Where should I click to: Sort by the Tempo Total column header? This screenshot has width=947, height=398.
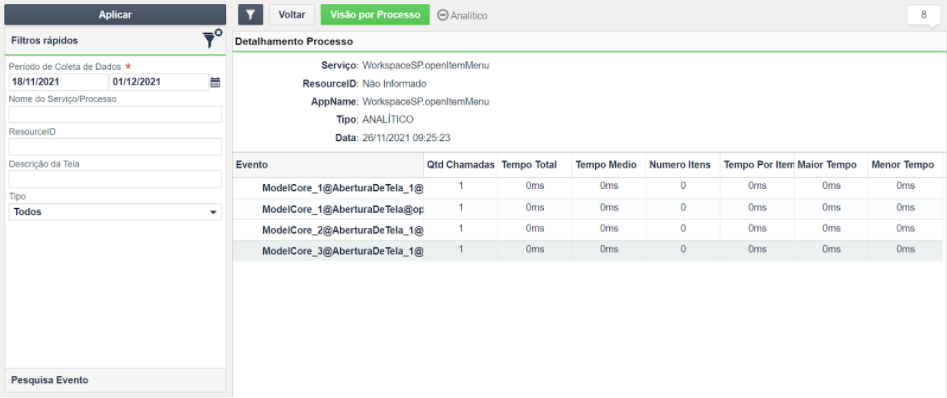pyautogui.click(x=535, y=165)
